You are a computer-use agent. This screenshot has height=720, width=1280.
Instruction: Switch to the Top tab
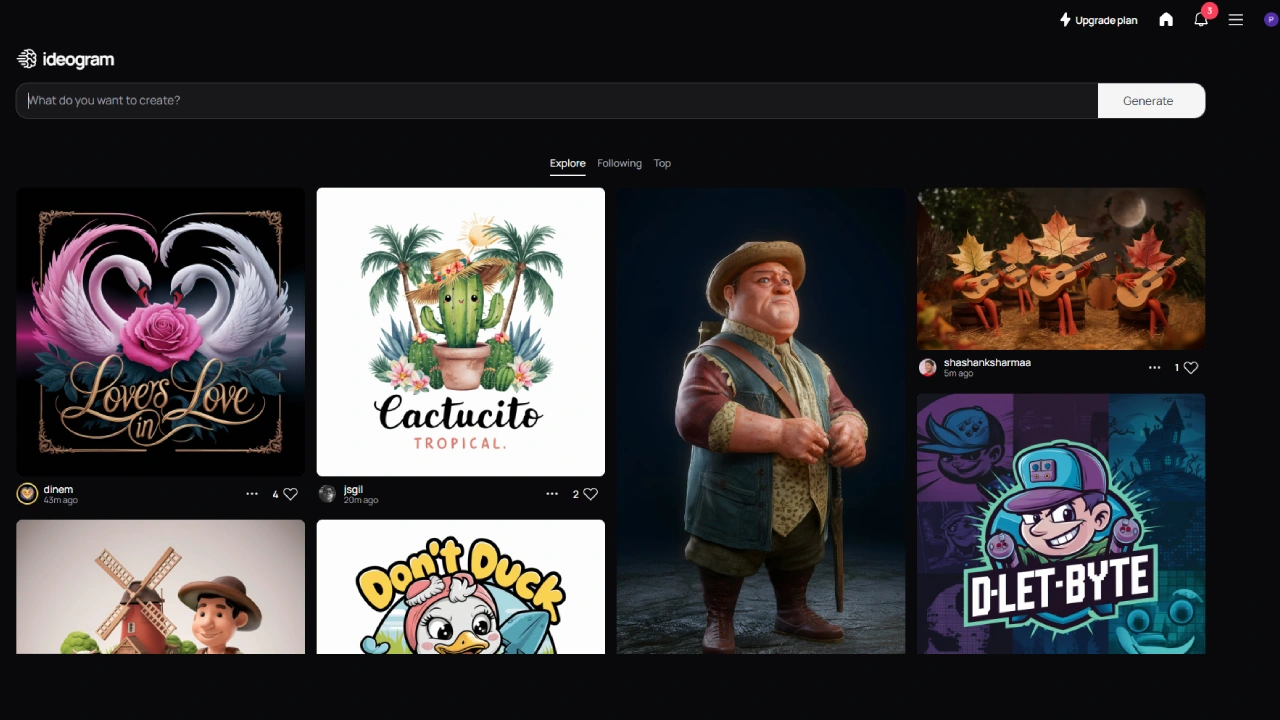click(x=662, y=163)
